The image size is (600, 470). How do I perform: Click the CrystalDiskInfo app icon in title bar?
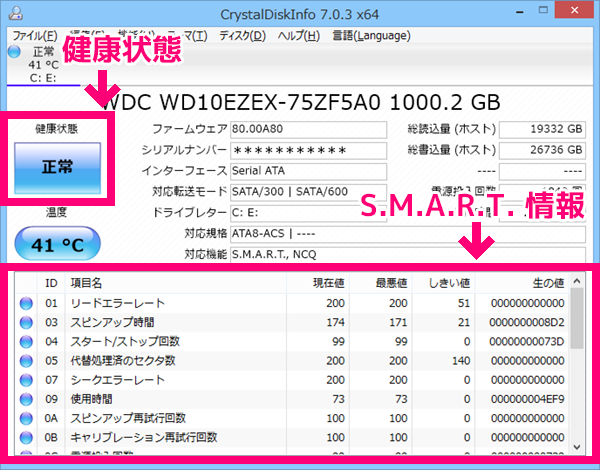click(16, 13)
